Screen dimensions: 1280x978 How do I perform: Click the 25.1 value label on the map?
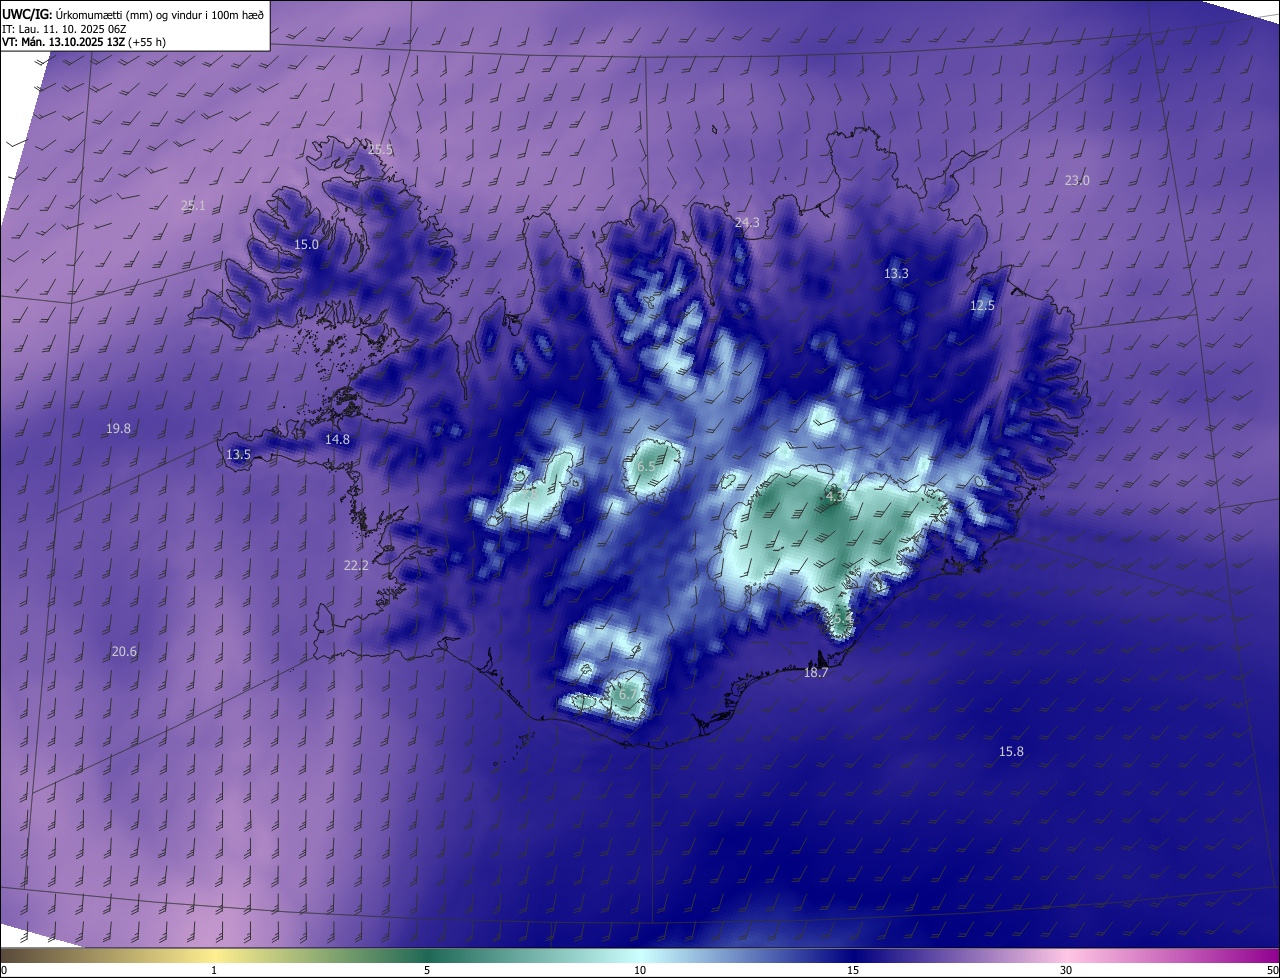(x=193, y=206)
